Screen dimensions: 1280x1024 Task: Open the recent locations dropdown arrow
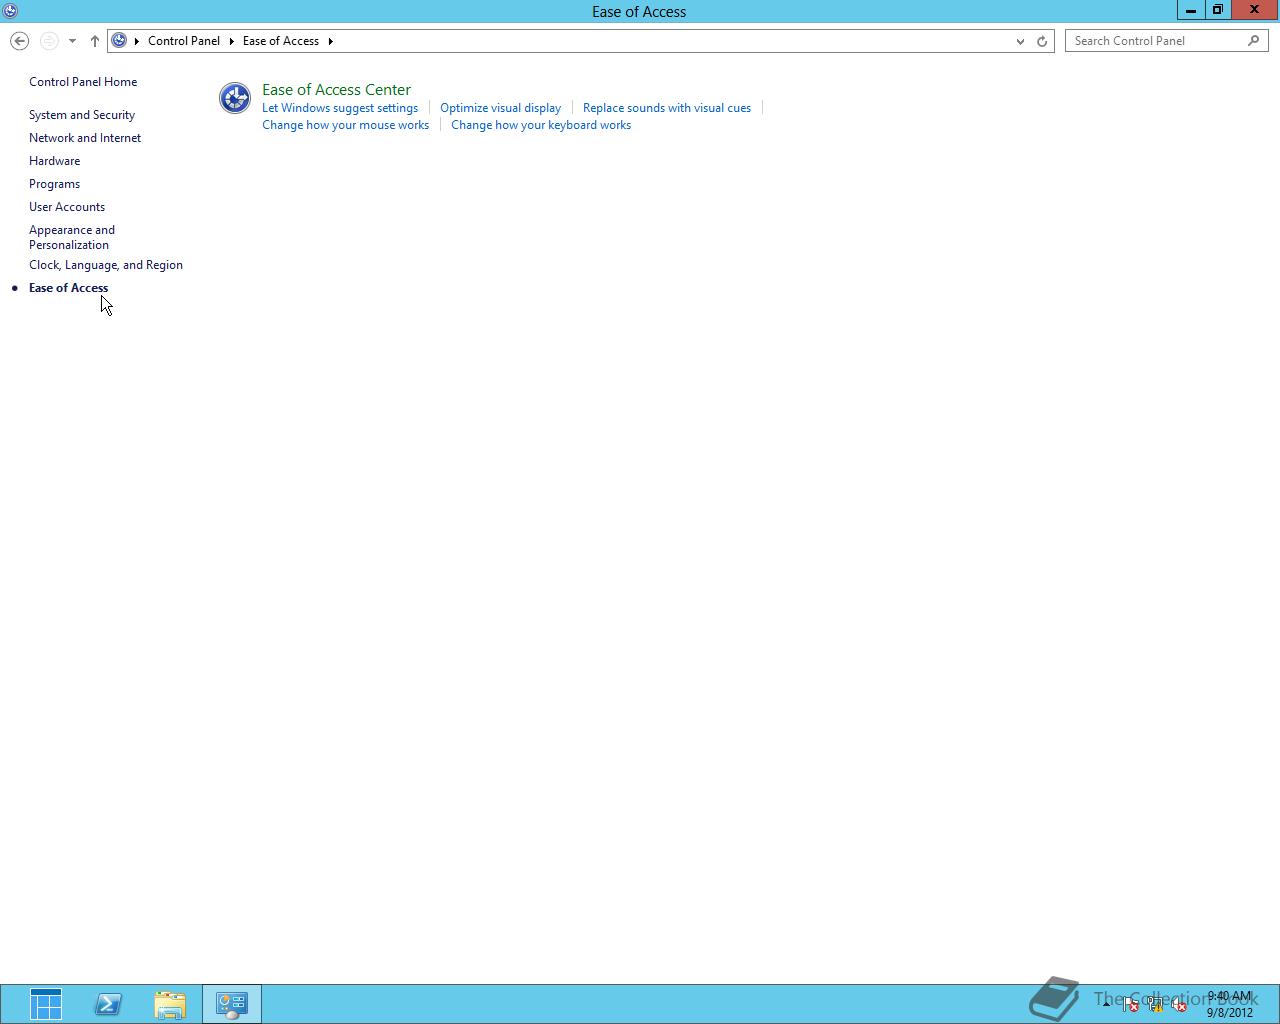[72, 41]
